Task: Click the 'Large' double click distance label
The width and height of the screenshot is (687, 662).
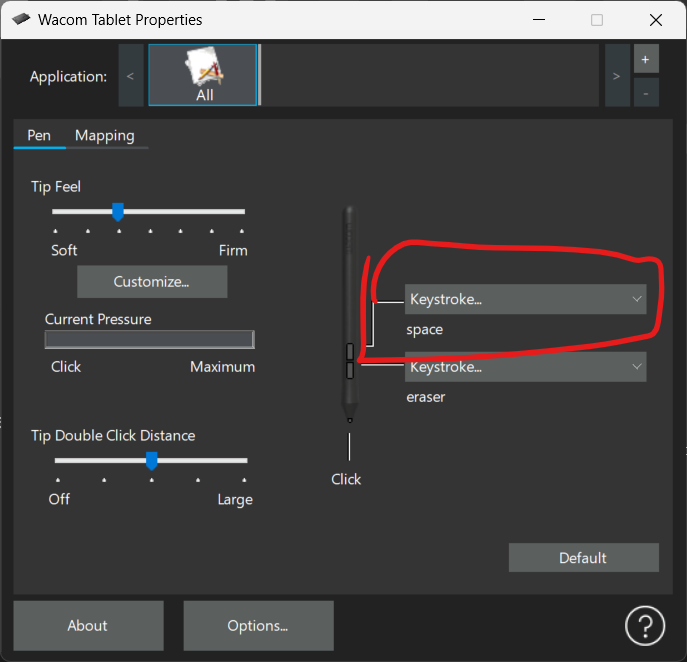Action: point(235,499)
